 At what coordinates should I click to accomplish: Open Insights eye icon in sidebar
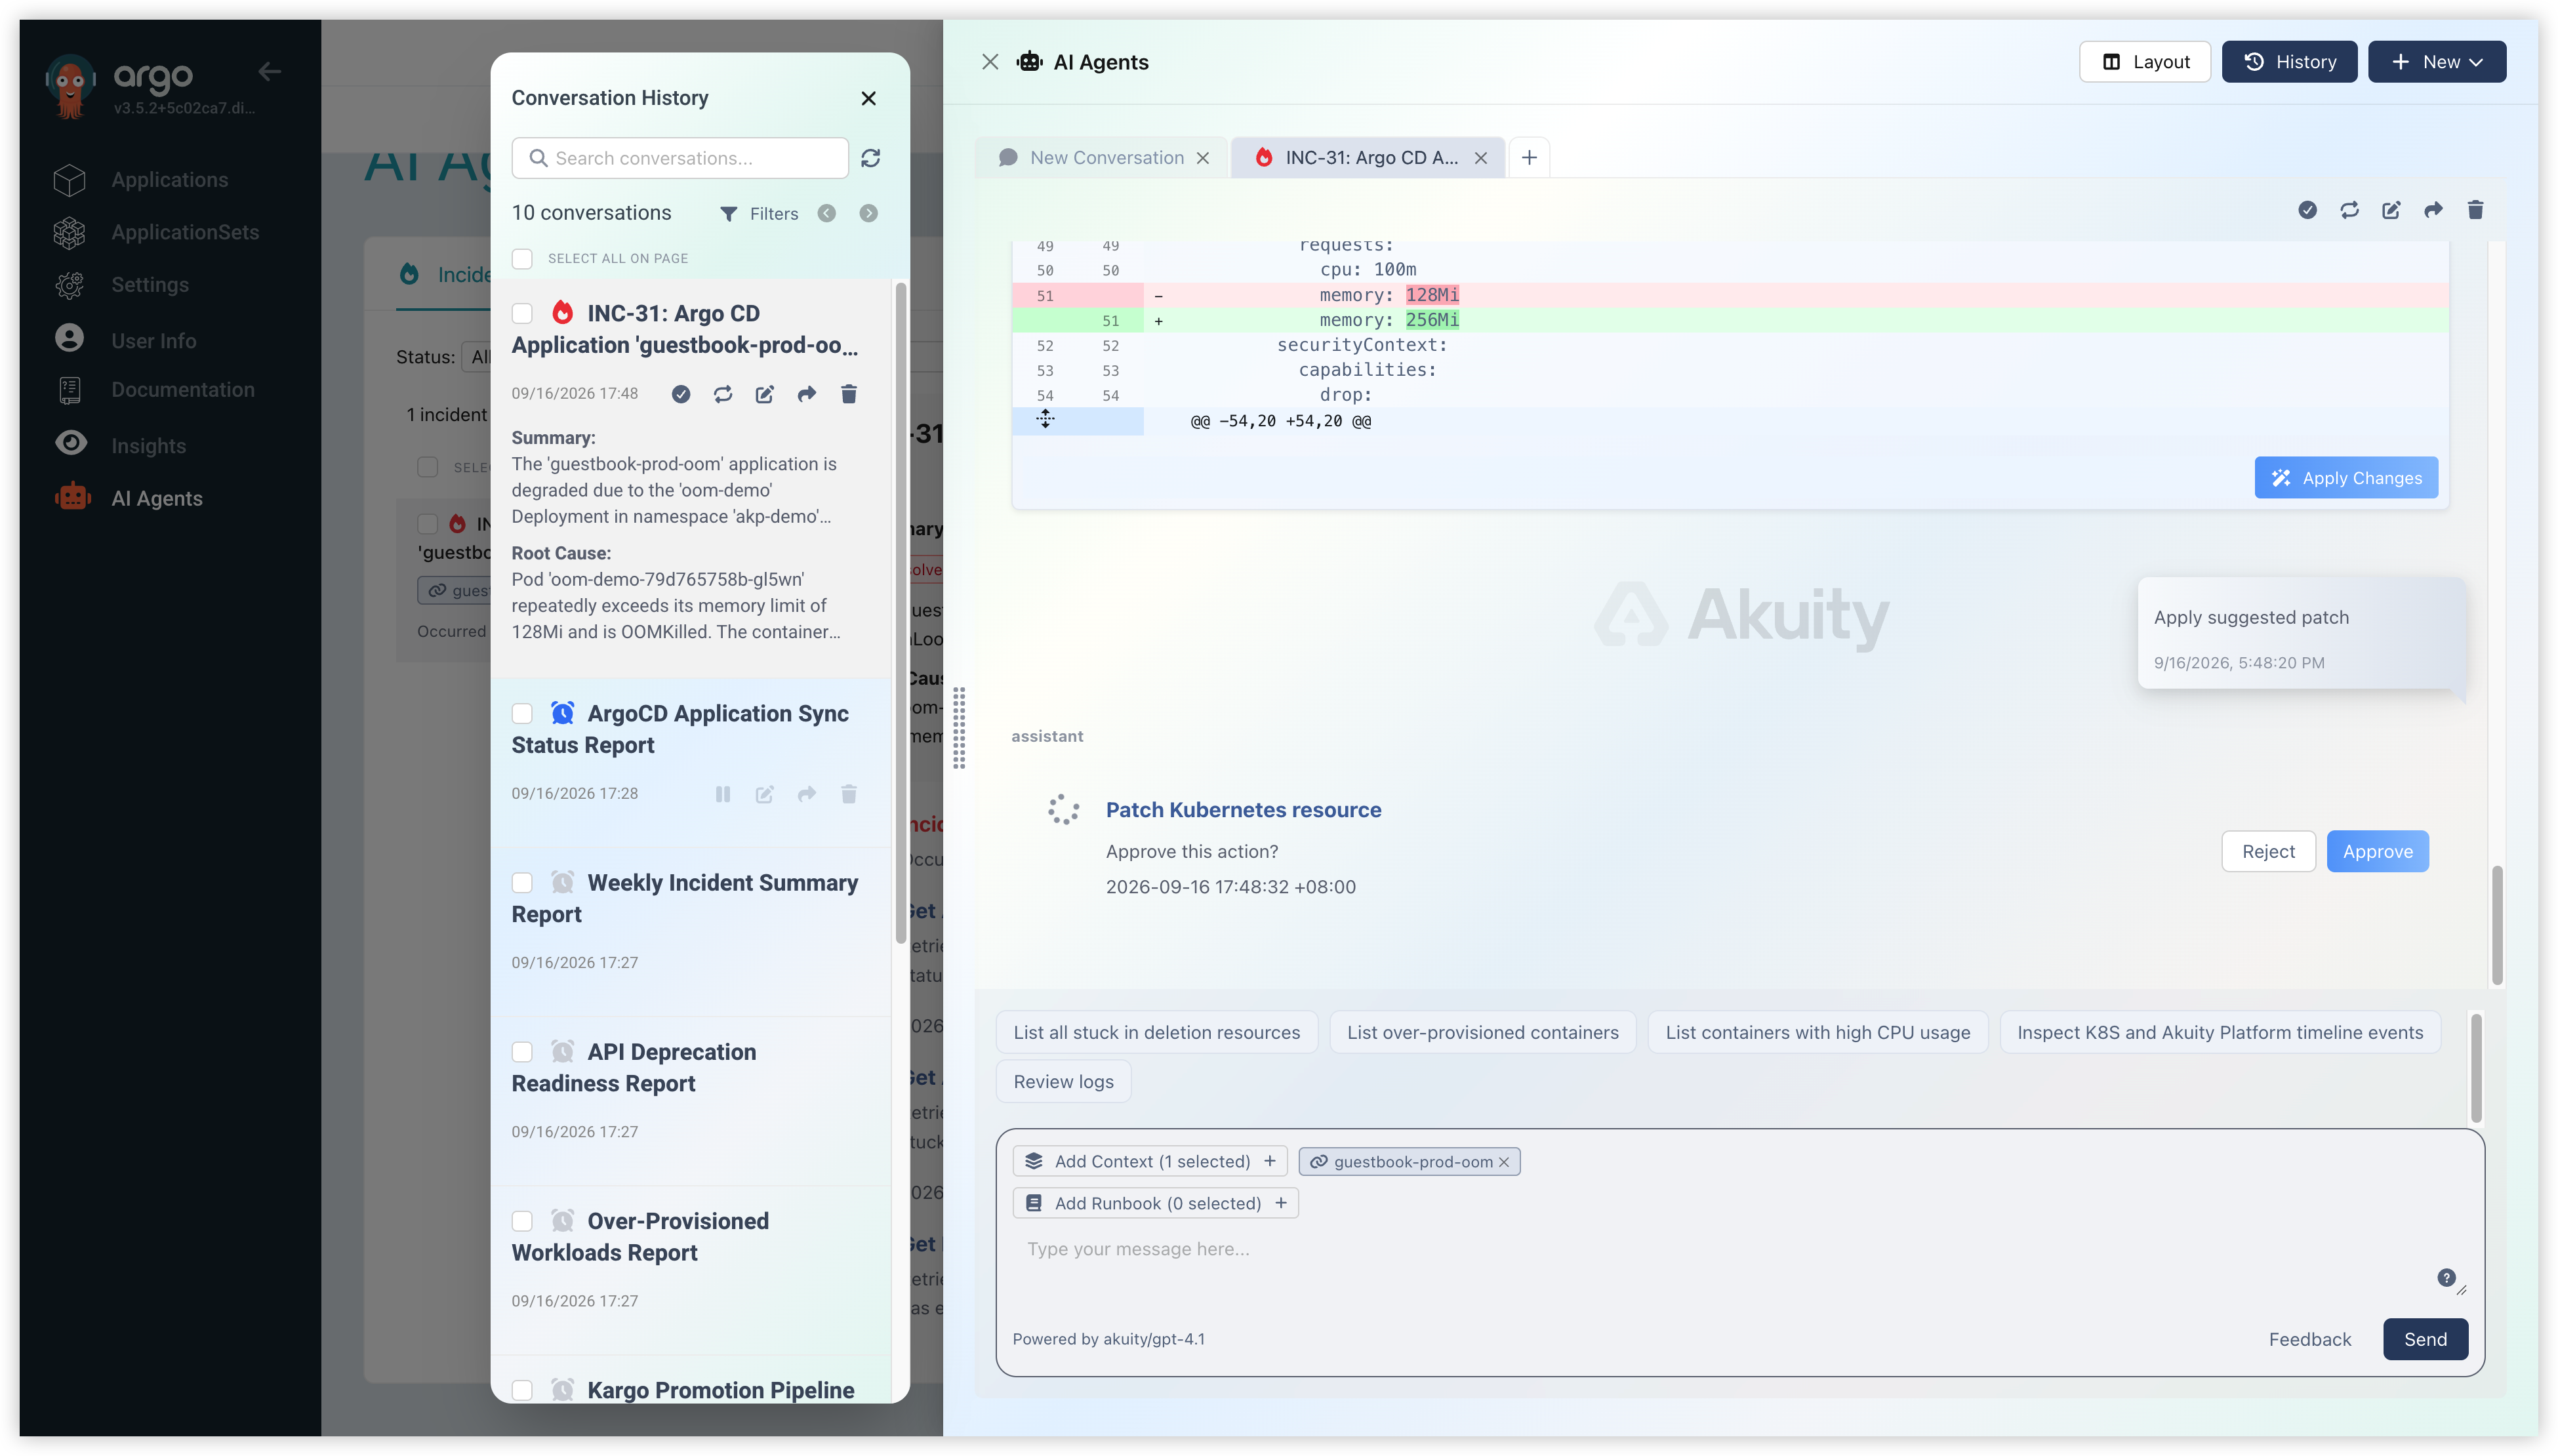70,444
